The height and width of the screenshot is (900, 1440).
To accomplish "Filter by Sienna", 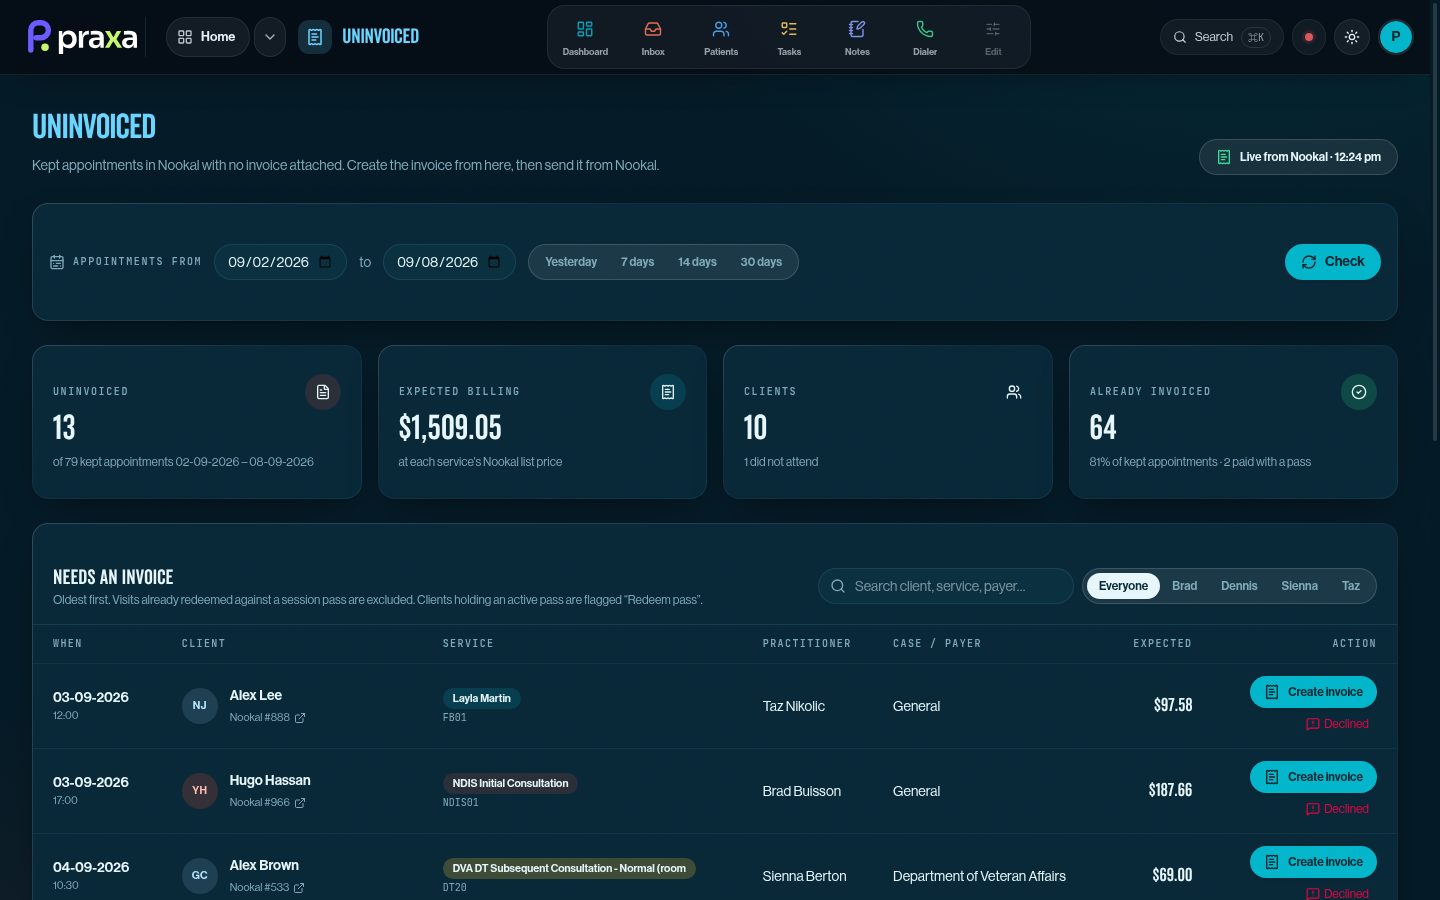I will click(x=1299, y=586).
